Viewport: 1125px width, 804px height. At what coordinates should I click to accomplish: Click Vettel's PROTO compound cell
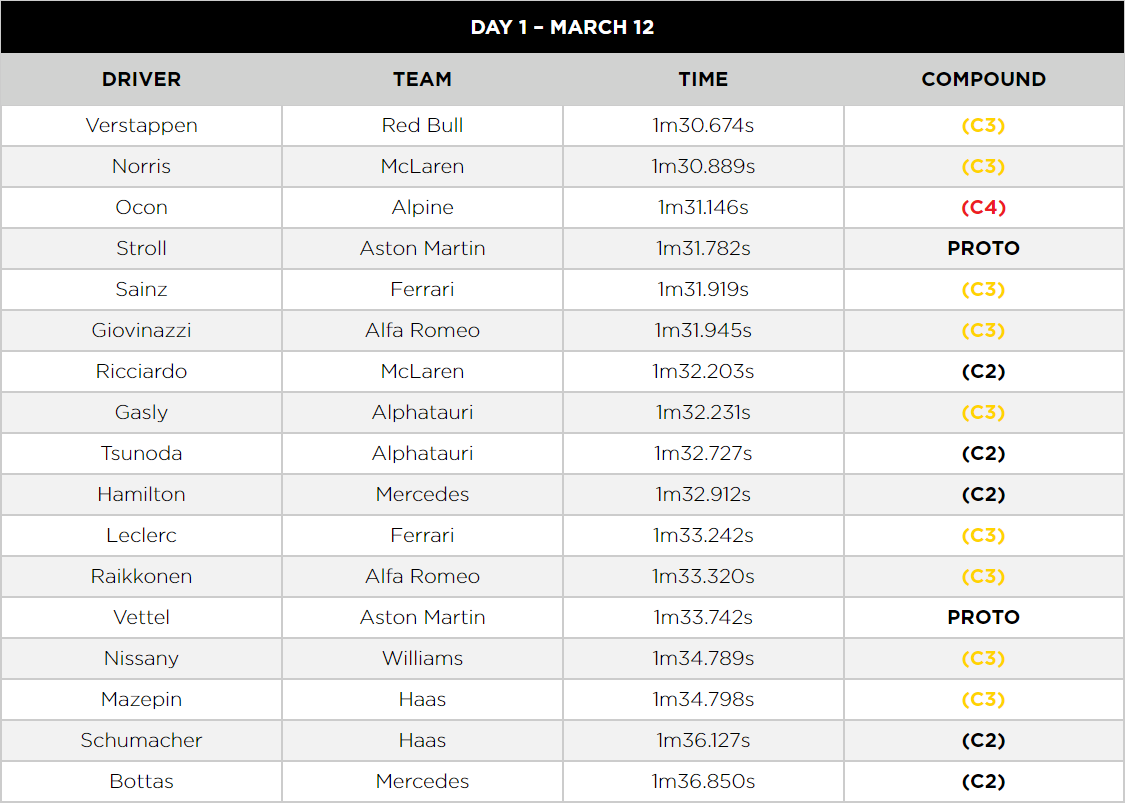[x=984, y=618]
